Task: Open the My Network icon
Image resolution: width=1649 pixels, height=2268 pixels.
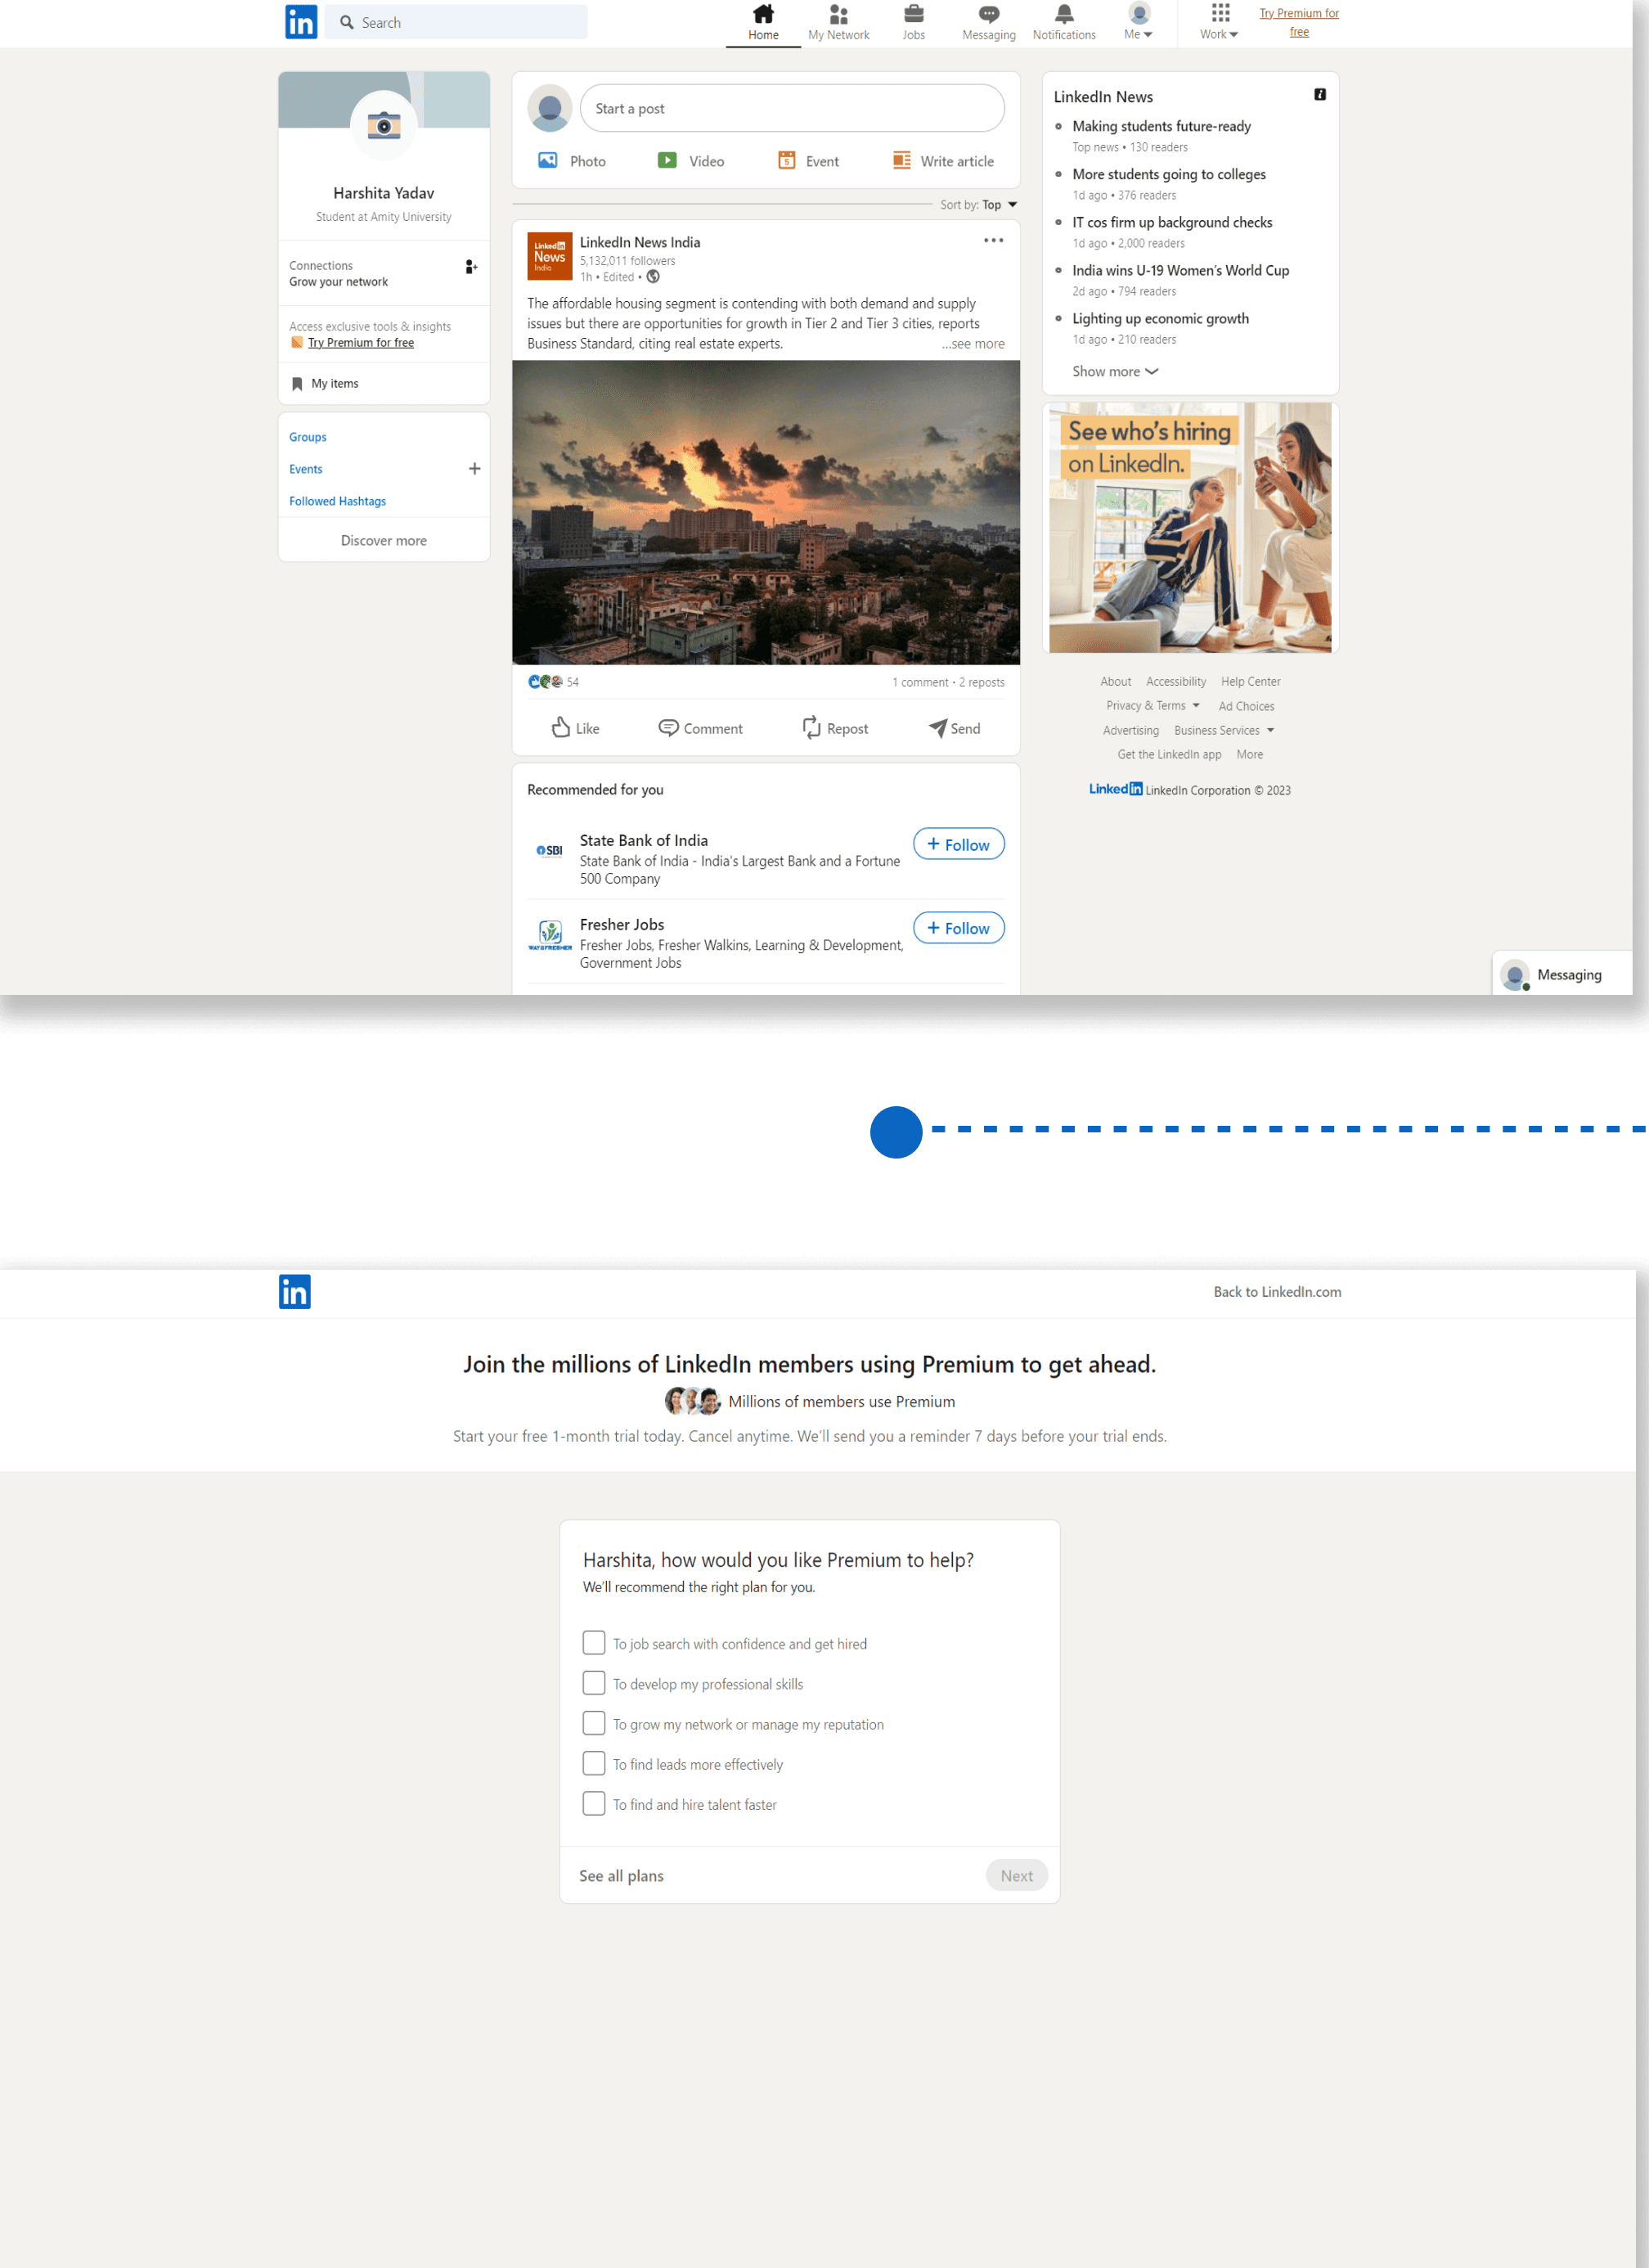Action: [838, 14]
